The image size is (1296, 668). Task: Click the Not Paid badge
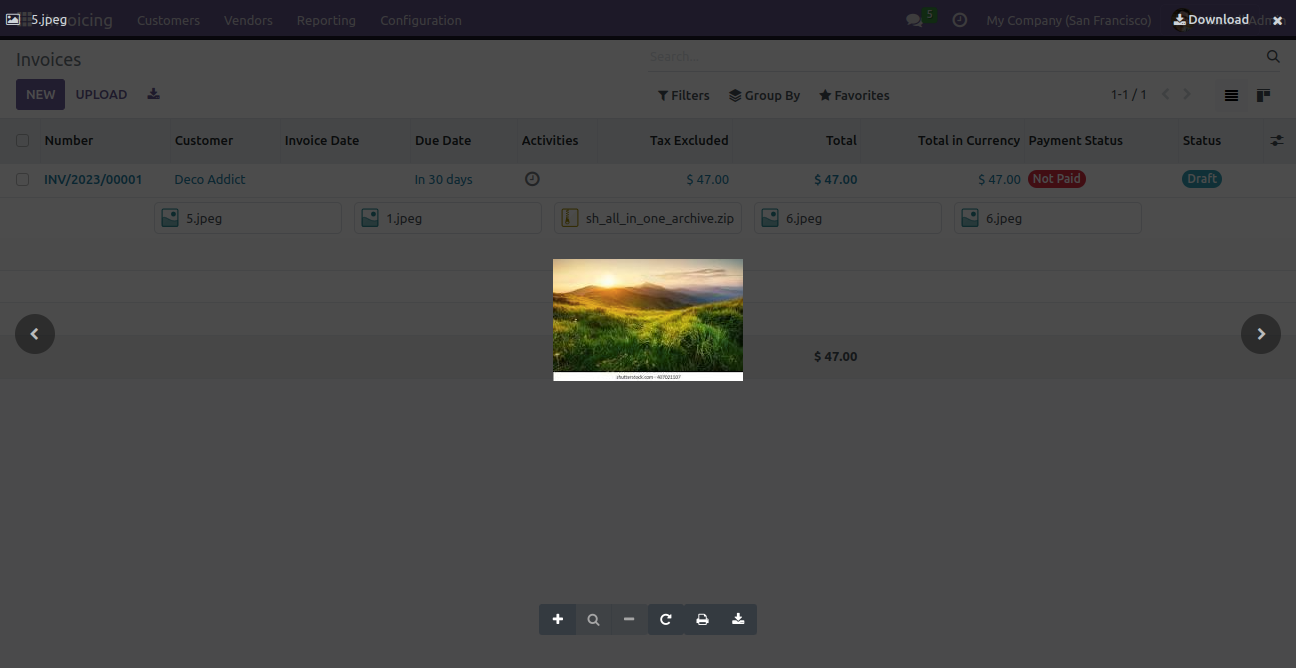pyautogui.click(x=1057, y=179)
